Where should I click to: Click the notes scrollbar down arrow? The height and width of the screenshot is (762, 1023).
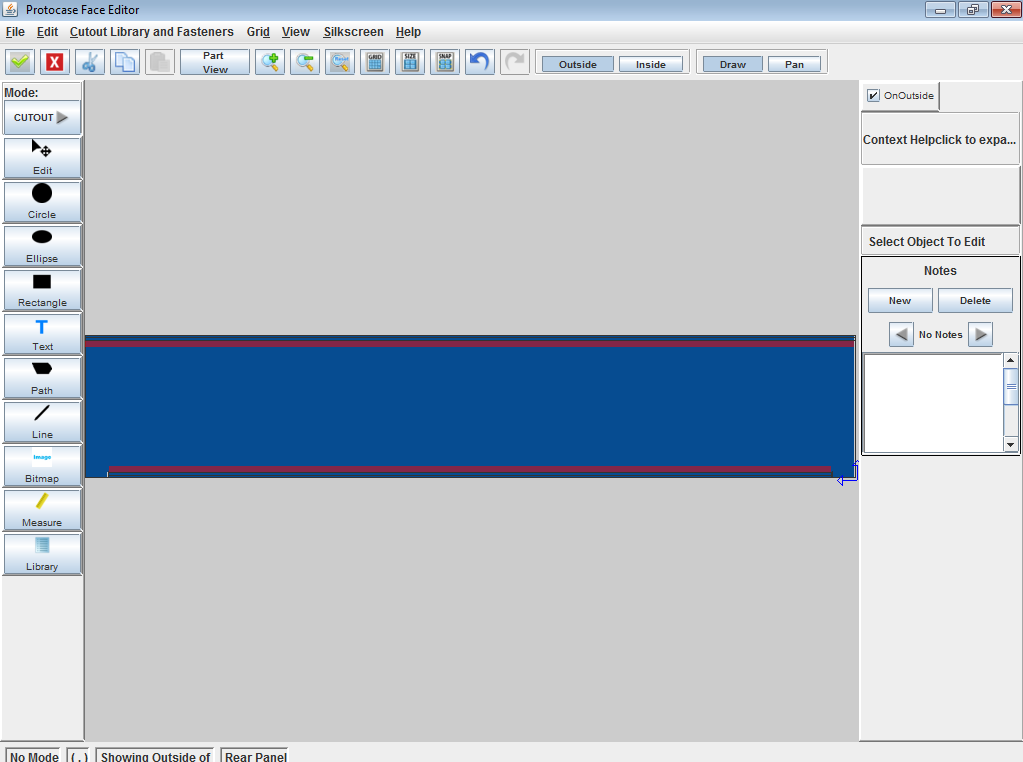(1010, 445)
